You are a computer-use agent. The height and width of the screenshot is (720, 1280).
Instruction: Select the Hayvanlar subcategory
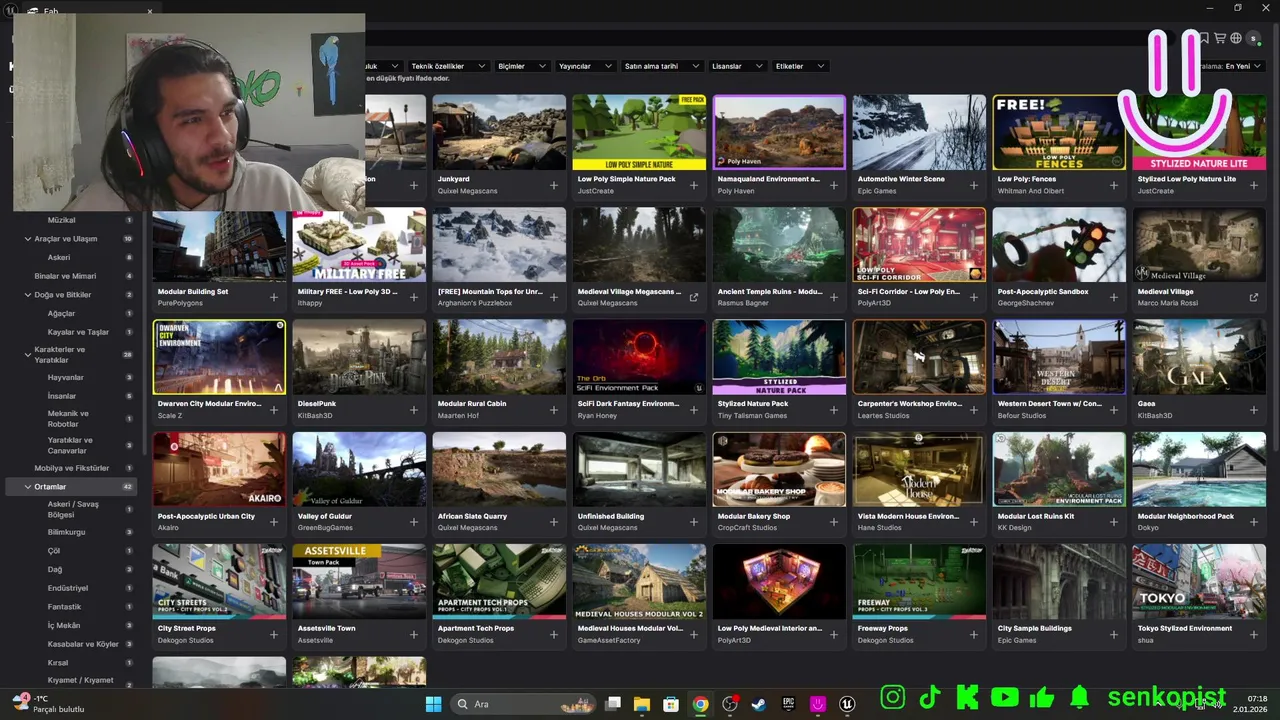(65, 377)
